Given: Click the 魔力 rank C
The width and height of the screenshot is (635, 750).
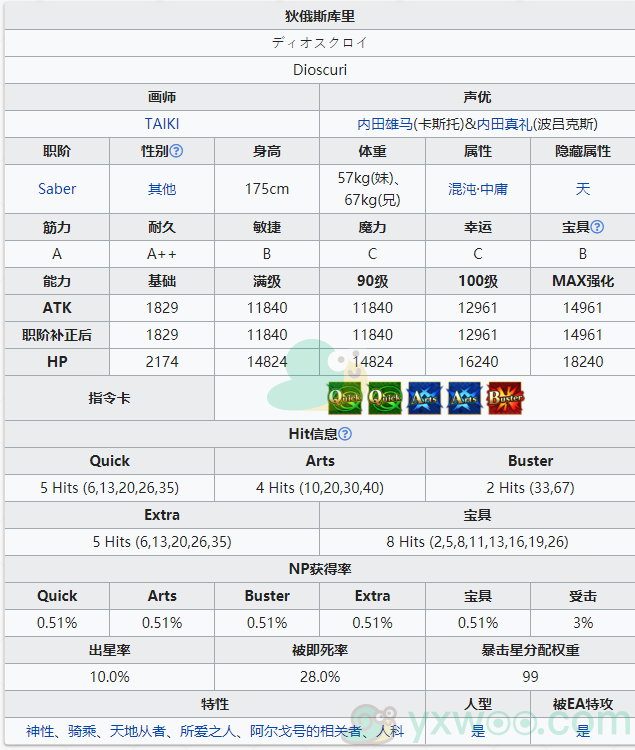Looking at the screenshot, I should coord(372,254).
